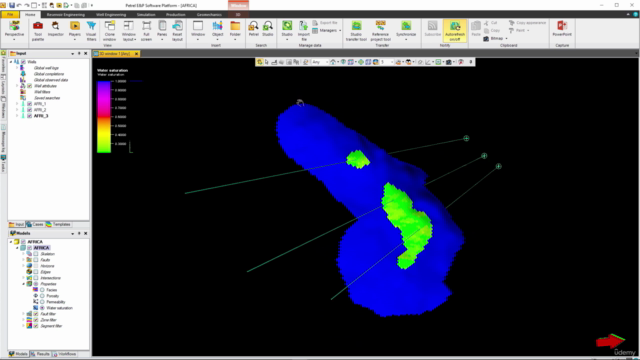640x360 pixels.
Task: Click the Redo arrow in quick access bar
Action: tap(27, 5)
